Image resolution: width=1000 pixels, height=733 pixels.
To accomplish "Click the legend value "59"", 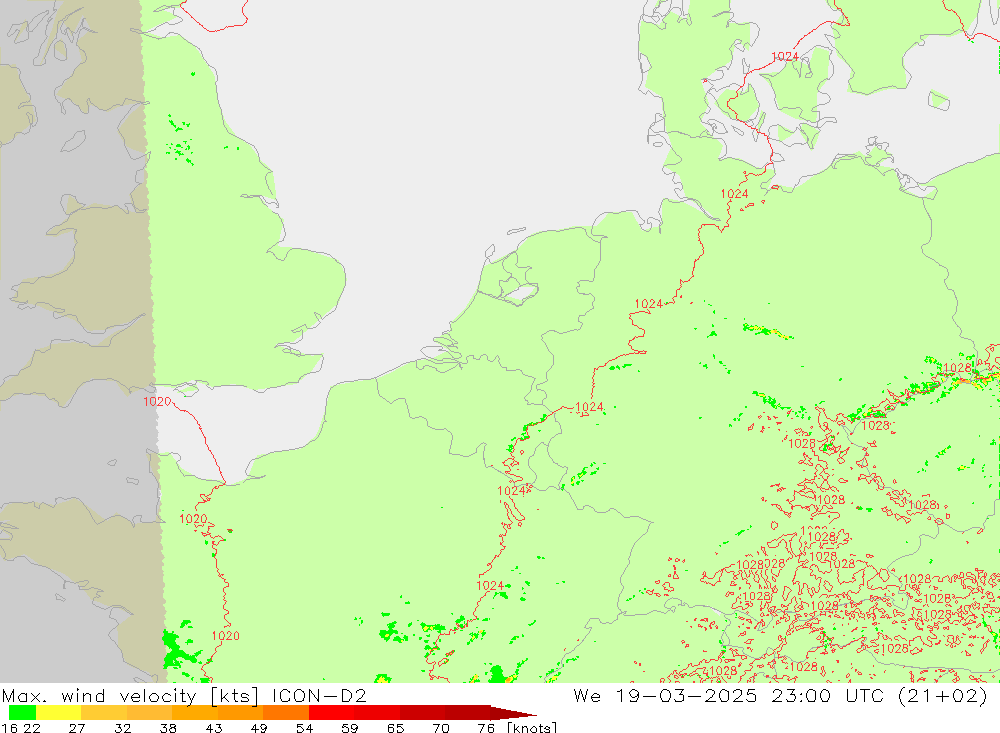I will 349,728.
